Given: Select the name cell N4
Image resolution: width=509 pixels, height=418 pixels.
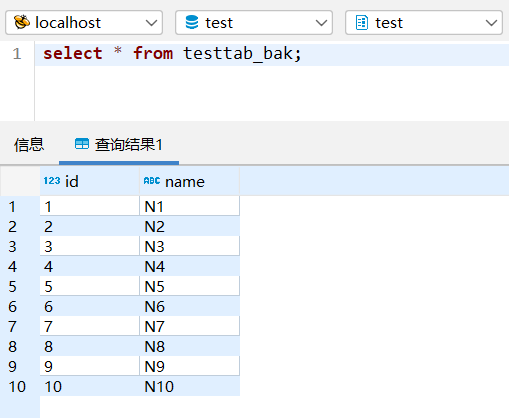Looking at the screenshot, I should coord(189,266).
